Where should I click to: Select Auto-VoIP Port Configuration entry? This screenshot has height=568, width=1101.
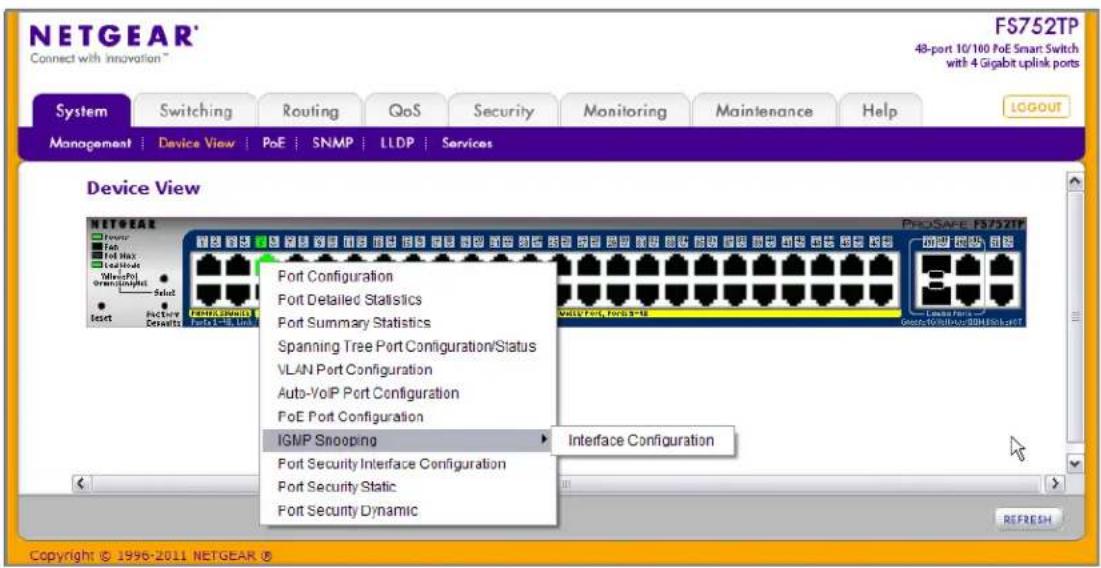click(x=409, y=393)
